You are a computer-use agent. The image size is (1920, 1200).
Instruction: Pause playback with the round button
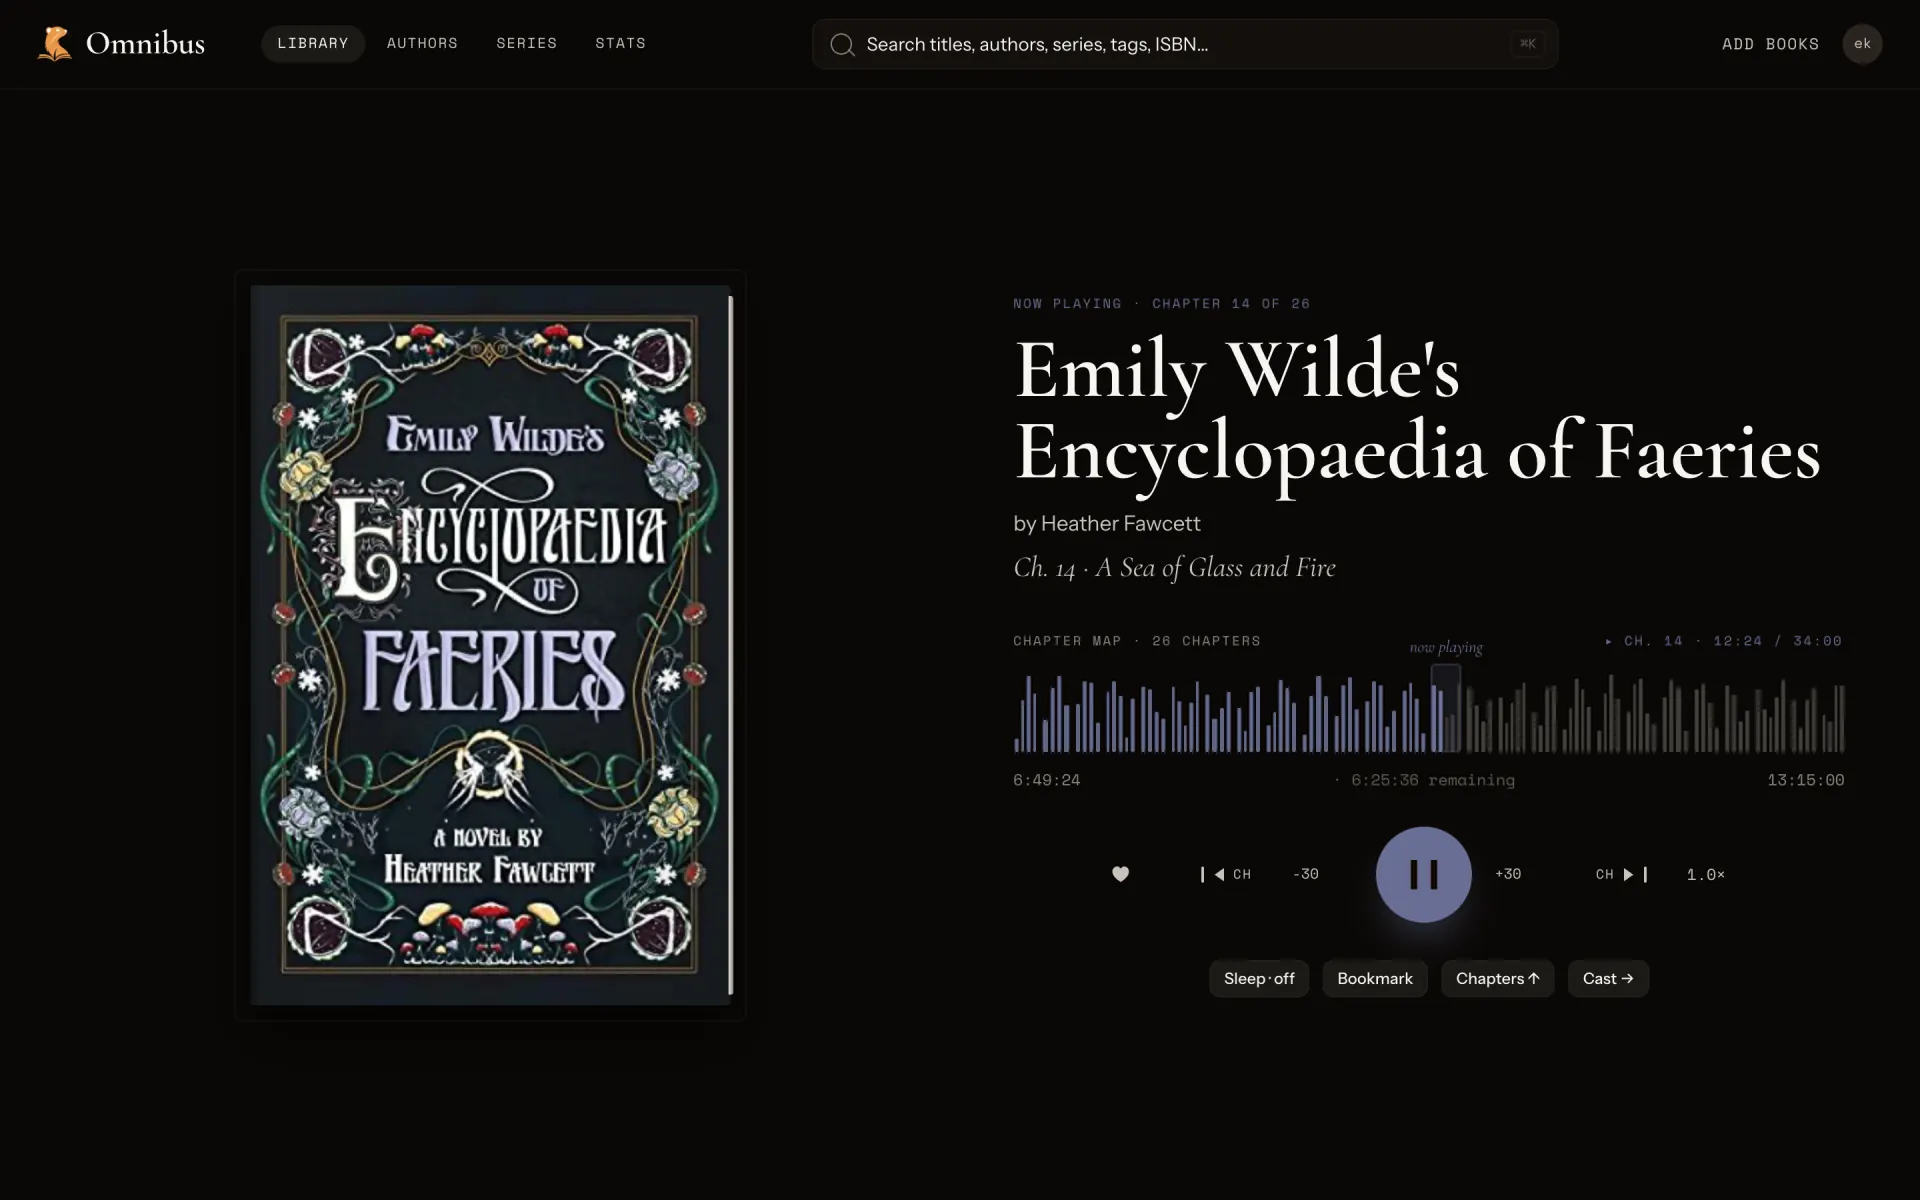(x=1423, y=874)
